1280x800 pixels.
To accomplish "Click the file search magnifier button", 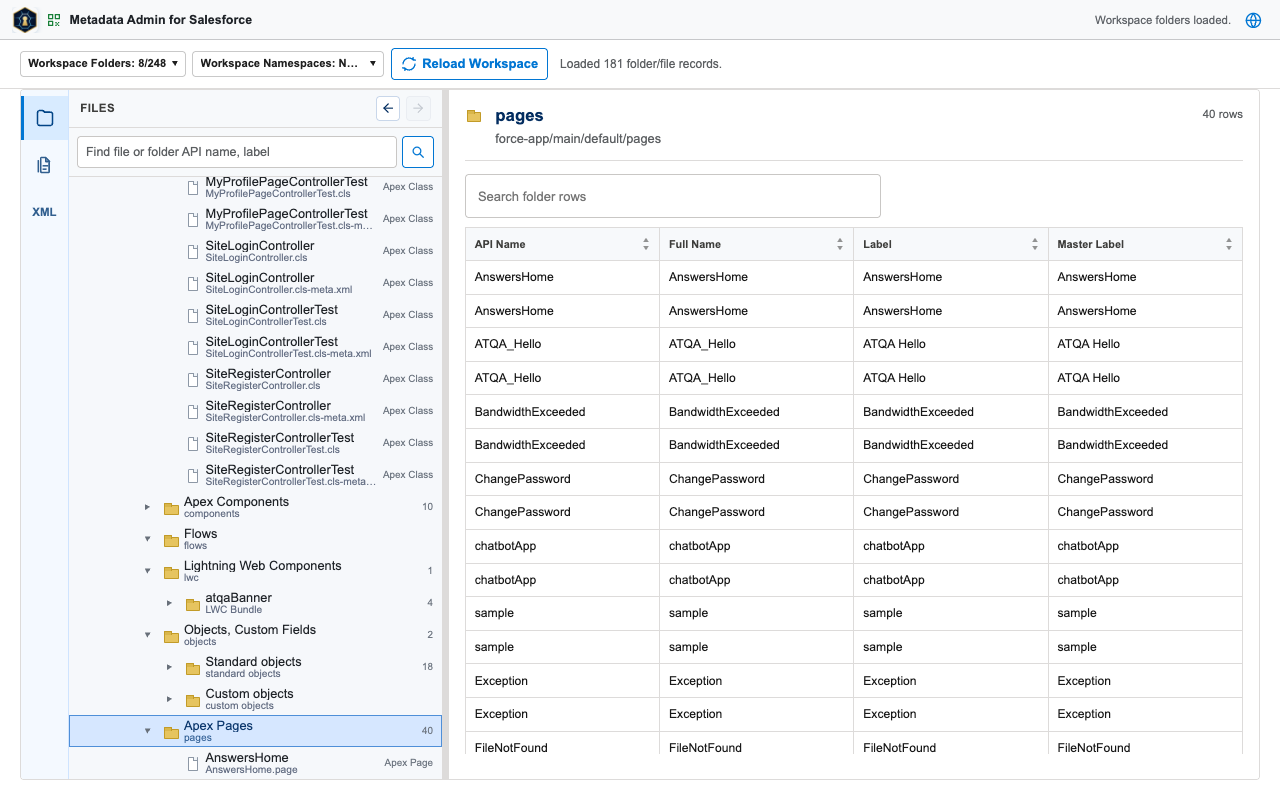I will point(418,152).
